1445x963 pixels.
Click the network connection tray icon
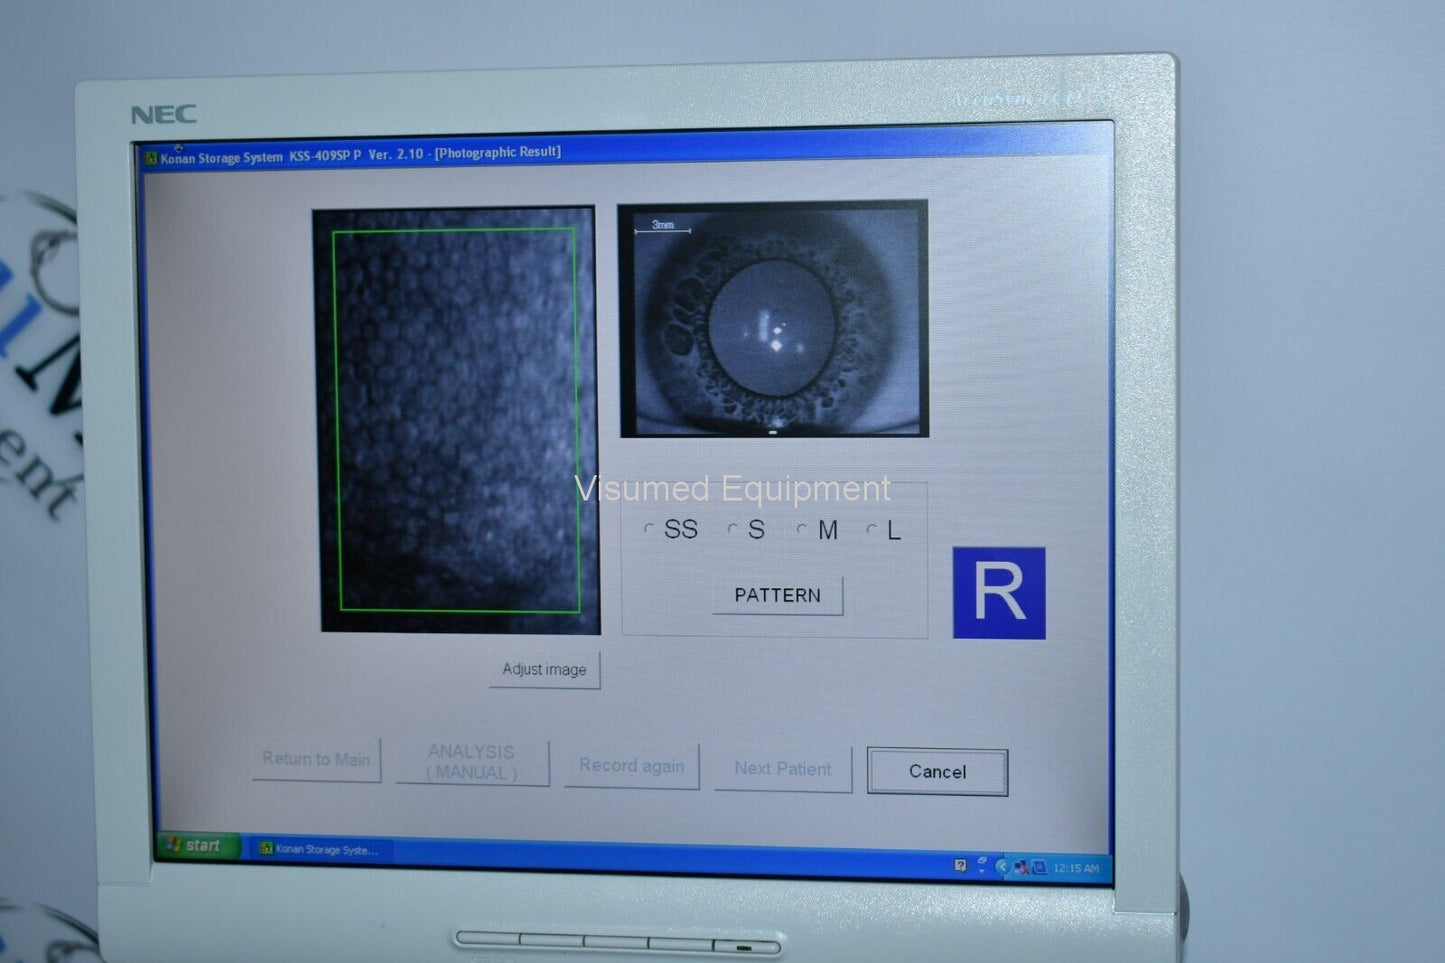(x=1021, y=867)
